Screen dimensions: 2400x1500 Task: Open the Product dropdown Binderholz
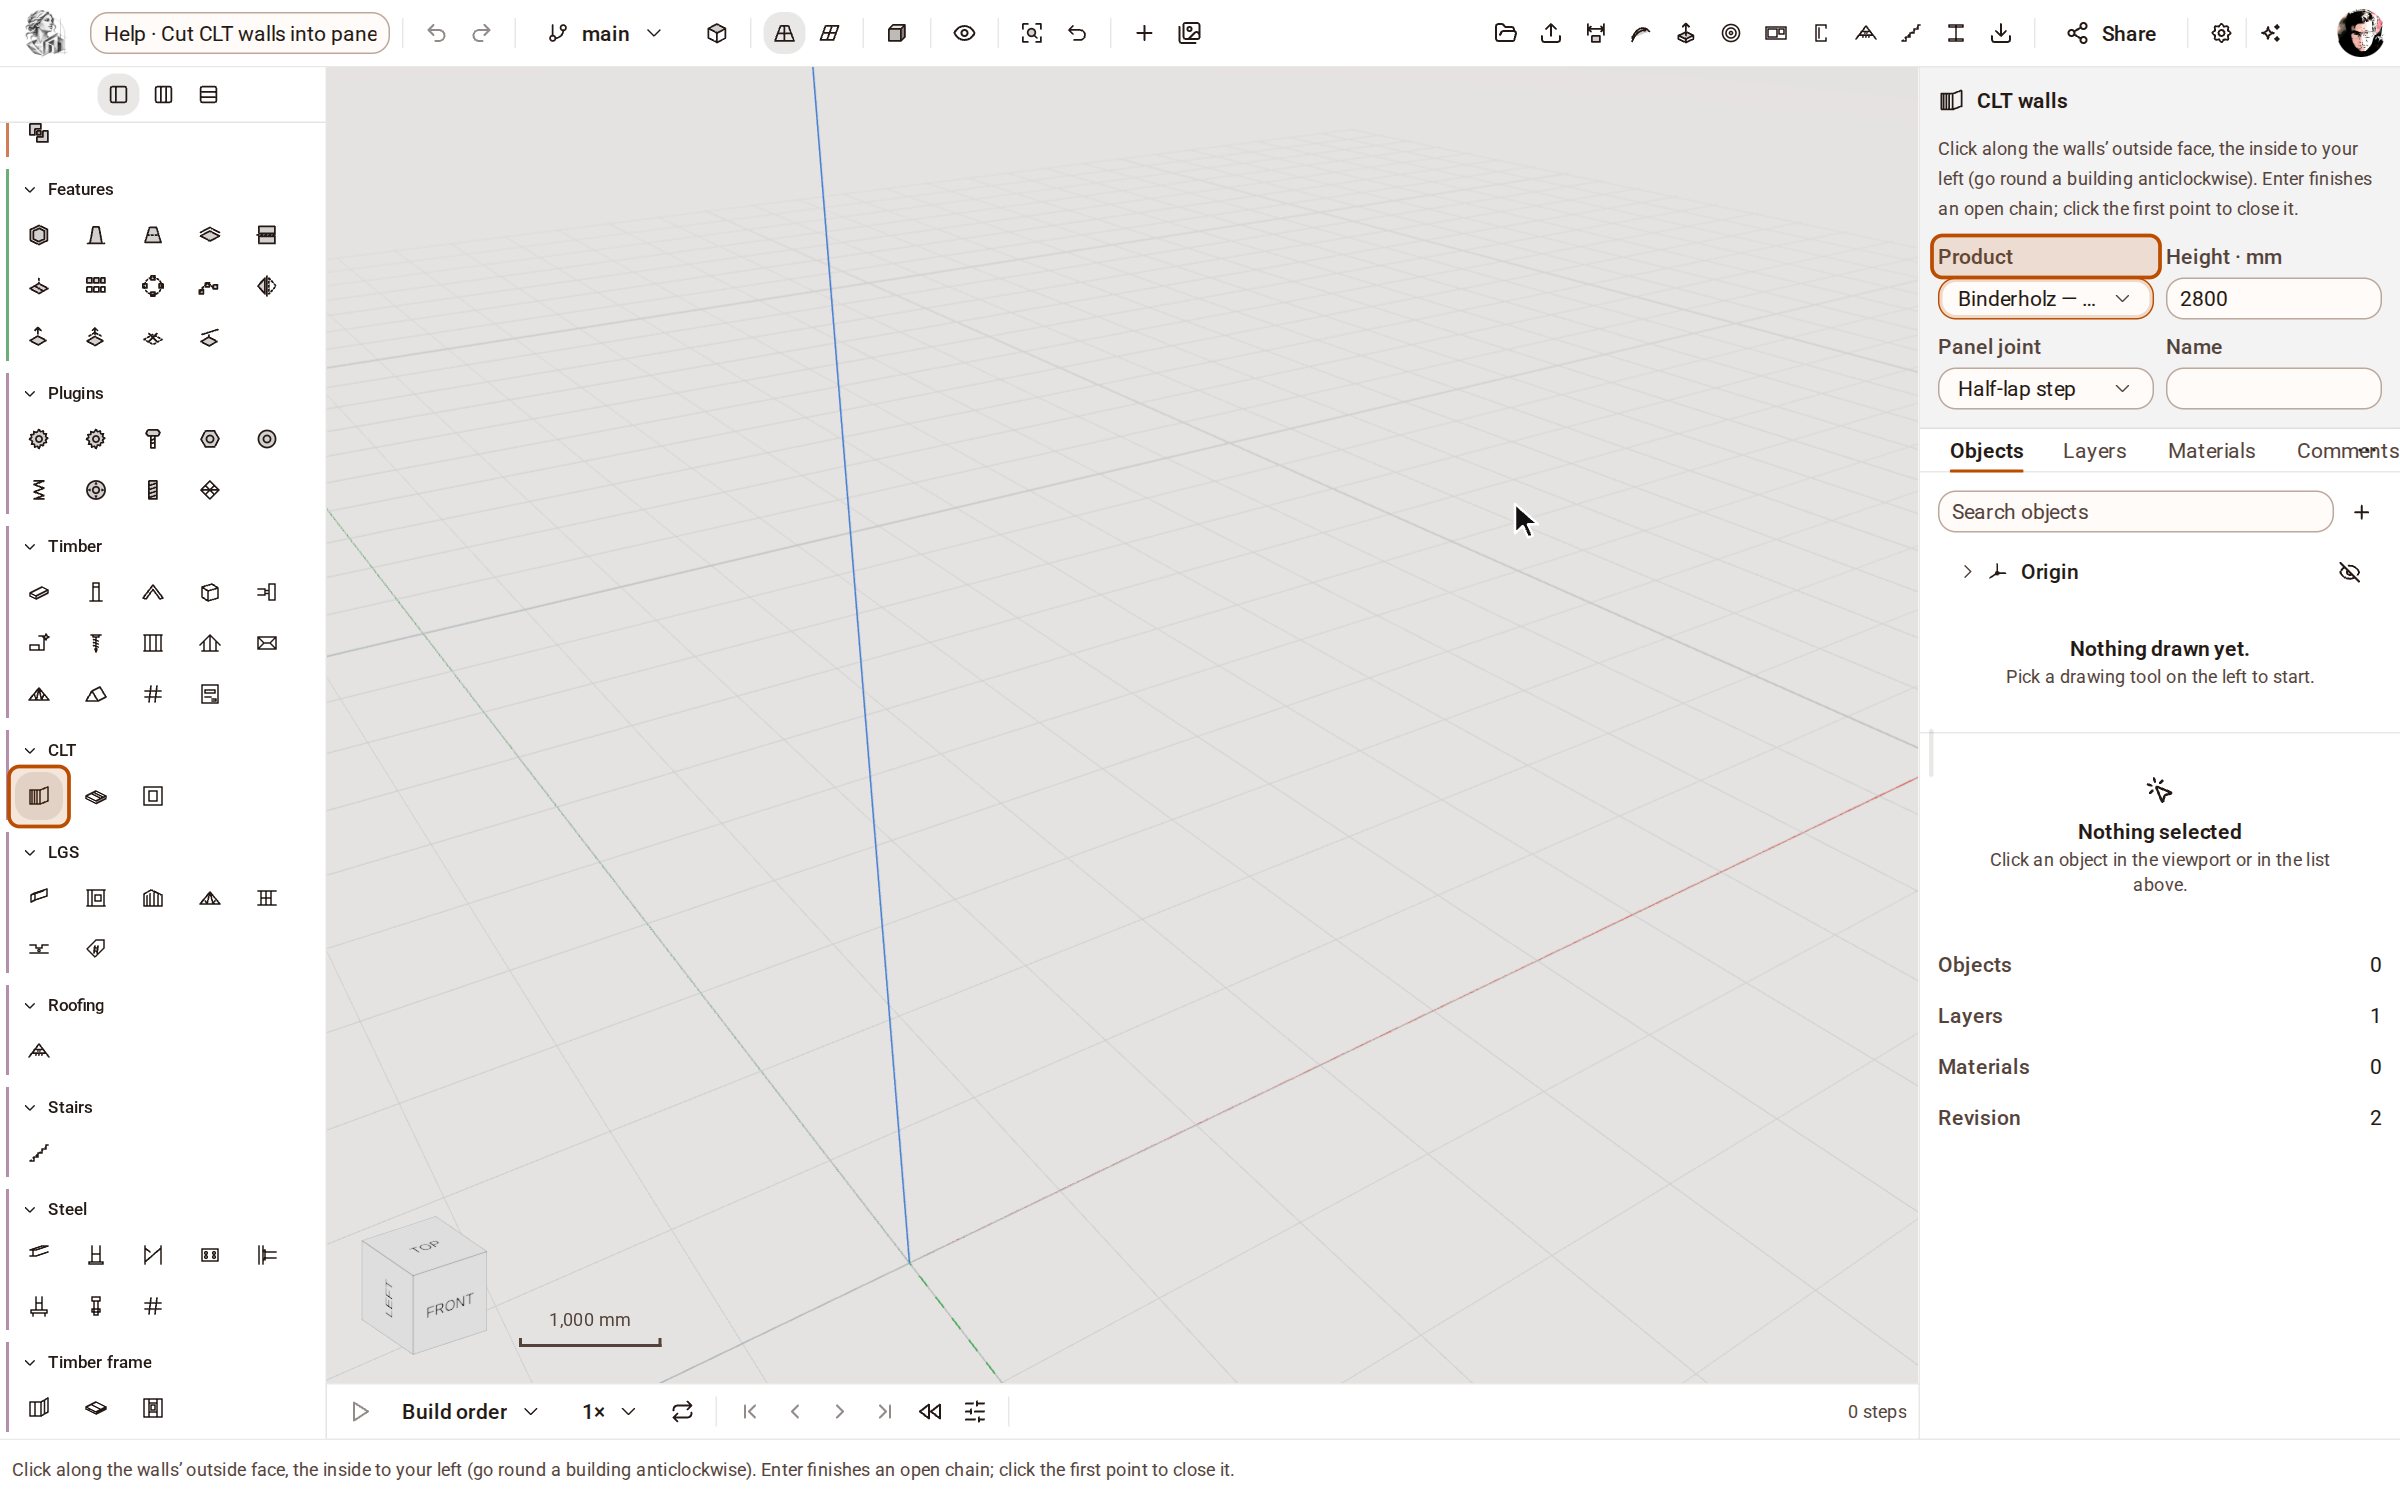tap(2045, 299)
